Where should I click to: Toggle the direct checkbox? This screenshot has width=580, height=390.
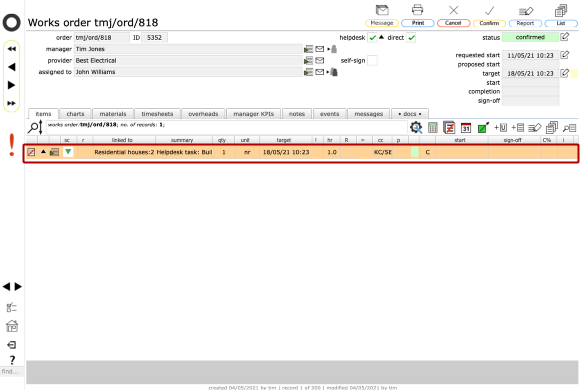point(411,38)
